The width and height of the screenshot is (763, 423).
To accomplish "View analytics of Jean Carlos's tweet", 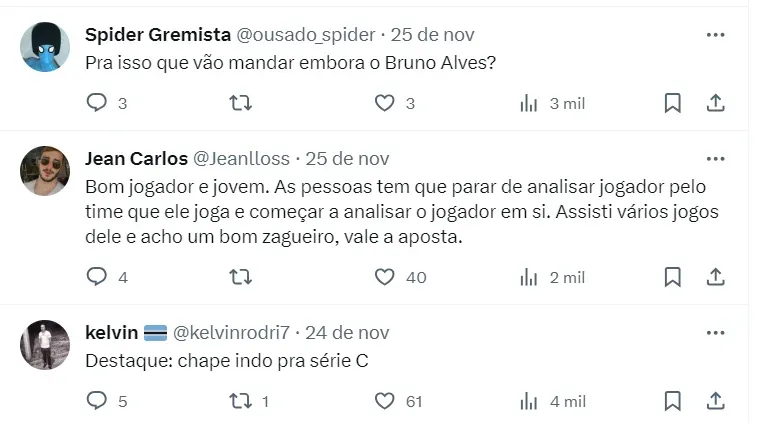I will [529, 277].
